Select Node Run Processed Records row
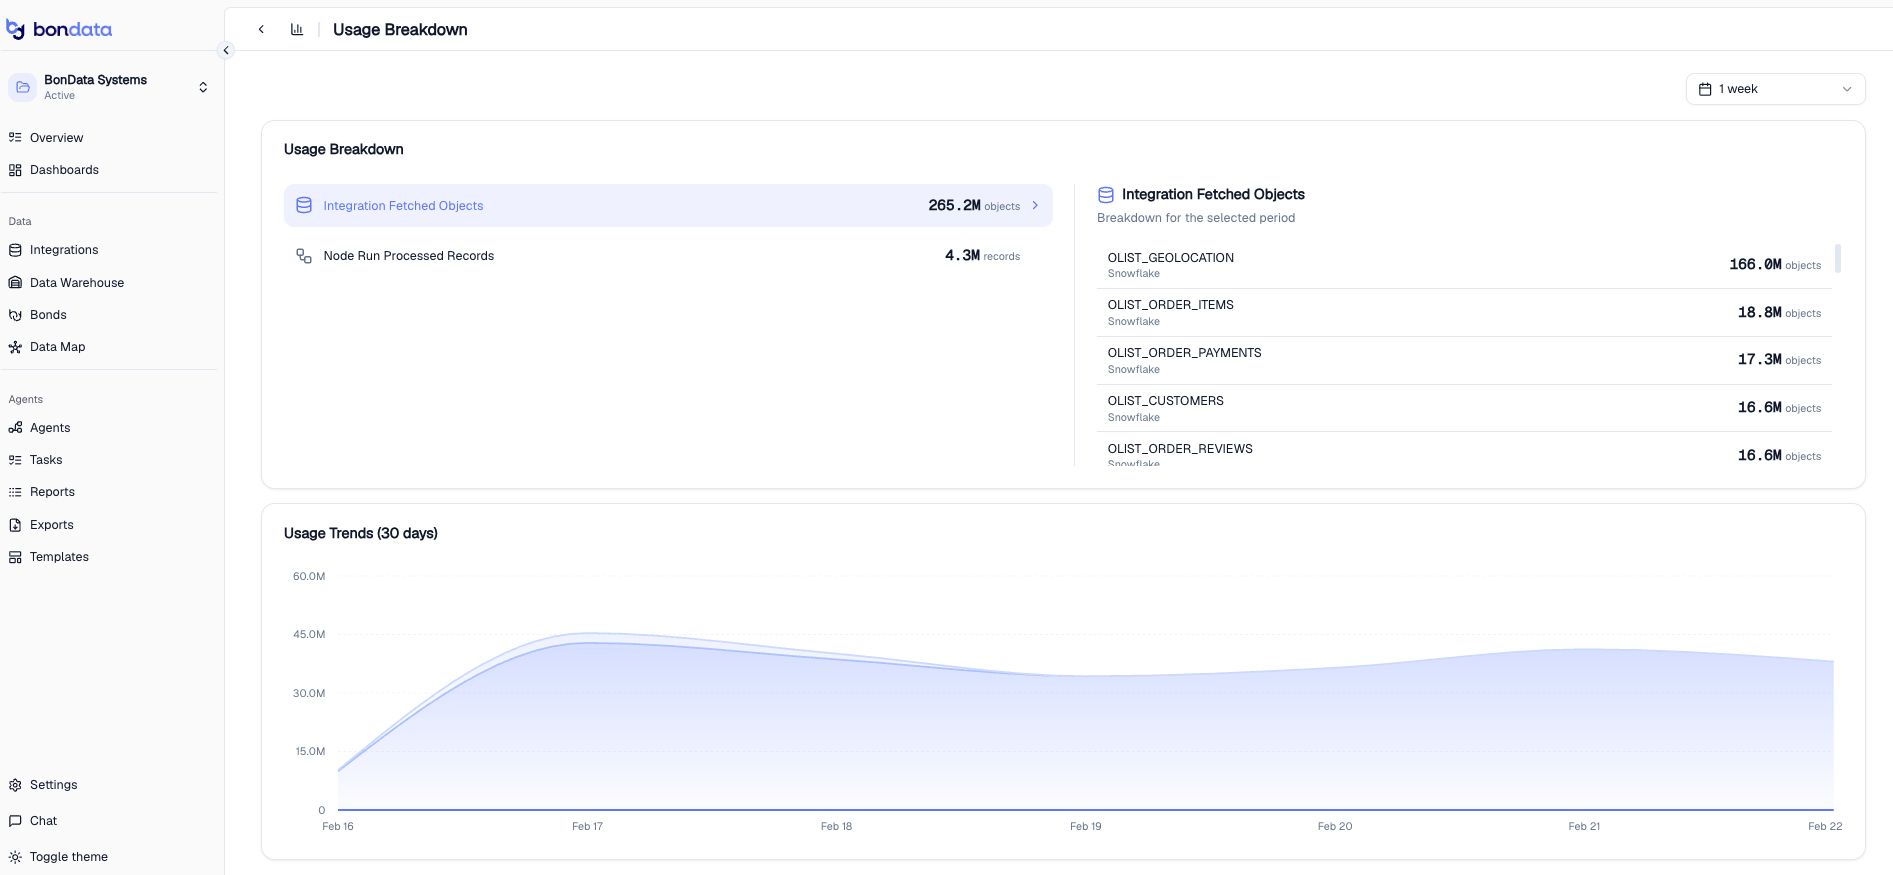 point(668,256)
